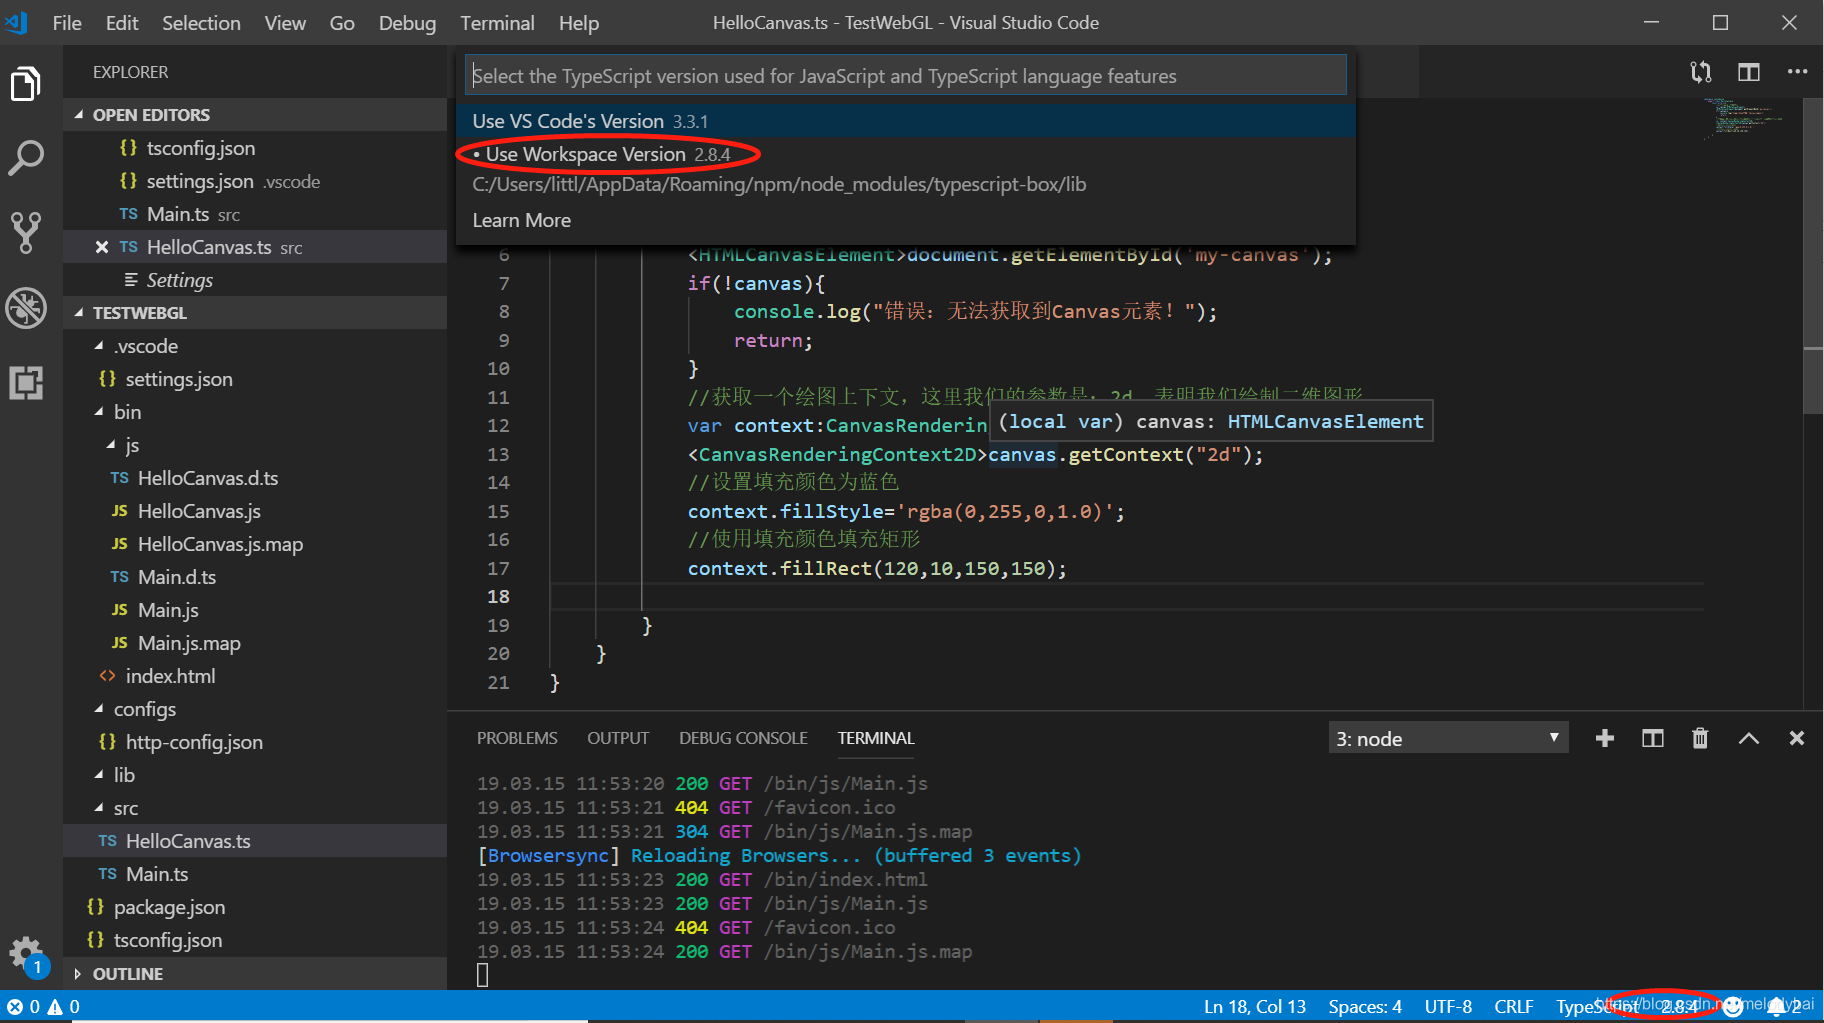The height and width of the screenshot is (1023, 1824).
Task: Open the editor More Actions ellipsis
Action: tap(1797, 72)
